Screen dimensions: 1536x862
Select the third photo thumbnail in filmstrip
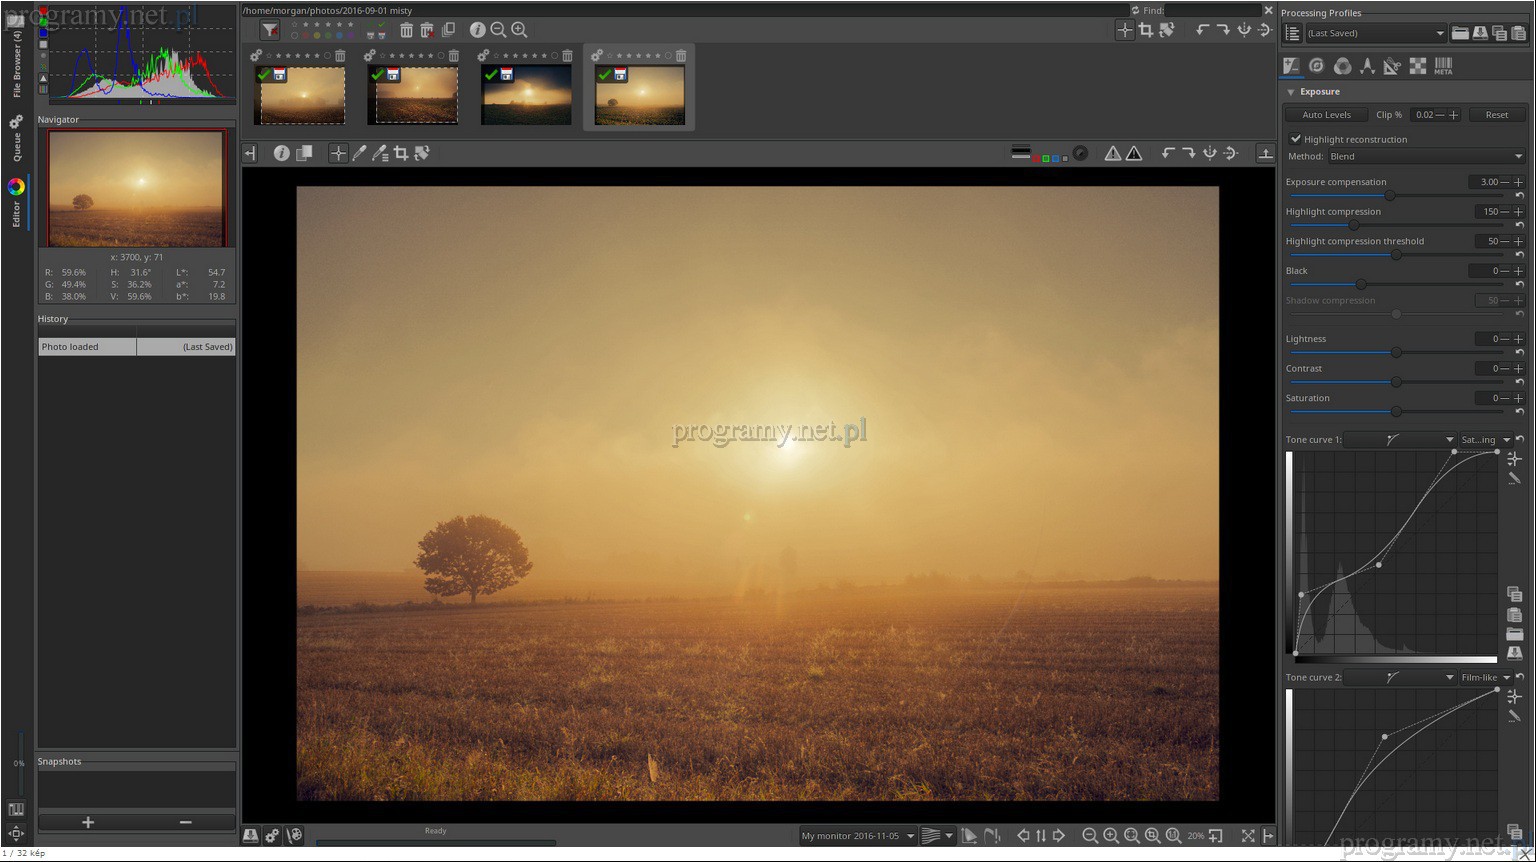(526, 95)
